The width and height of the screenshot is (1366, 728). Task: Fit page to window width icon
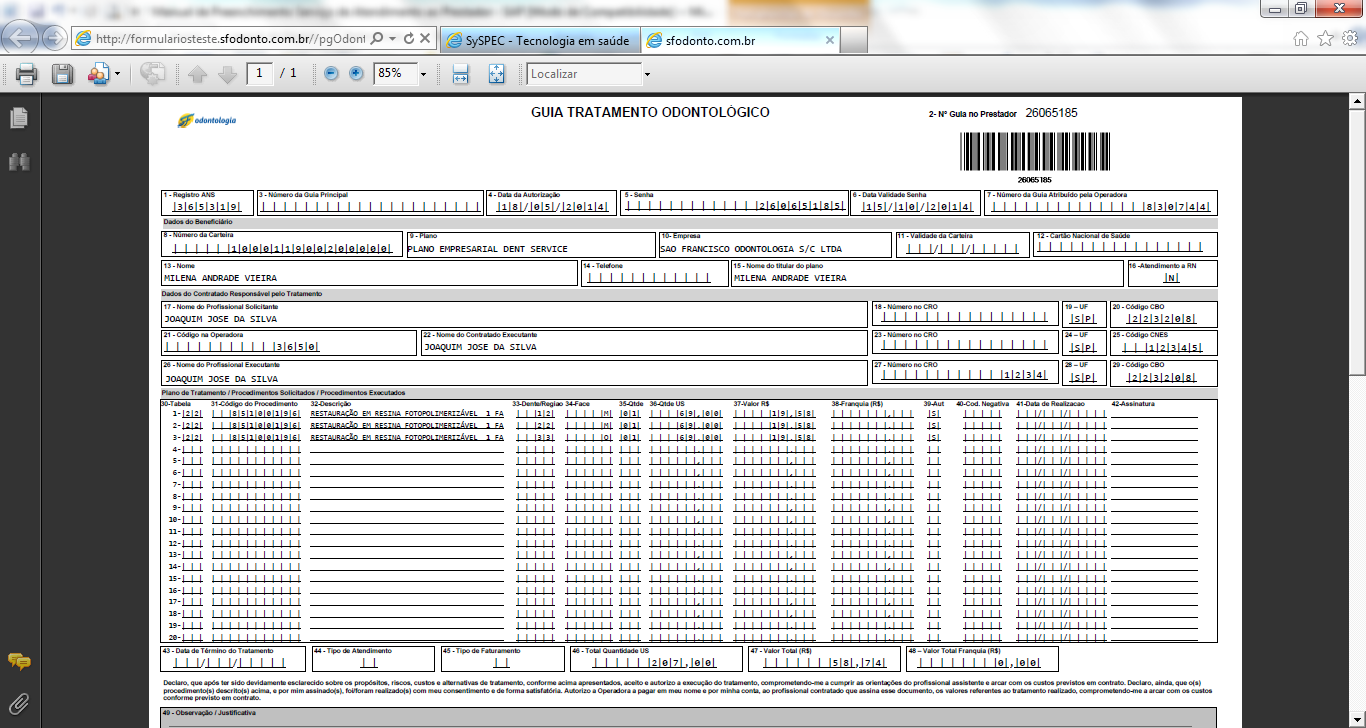[x=461, y=73]
